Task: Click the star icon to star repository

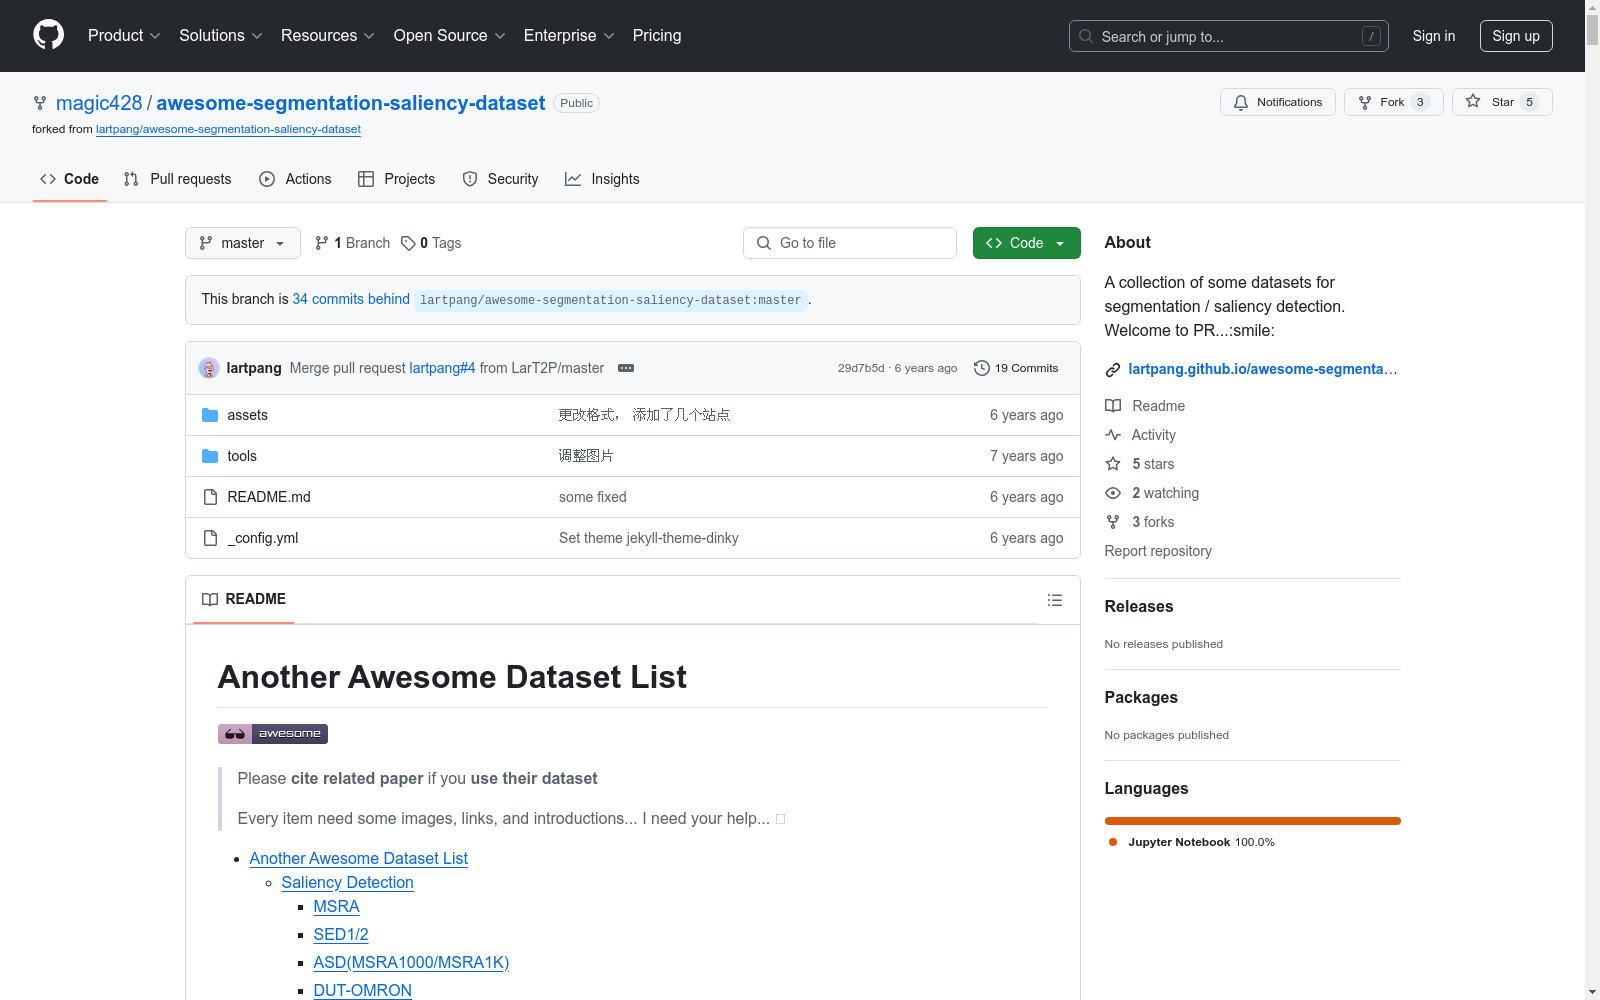Action: pyautogui.click(x=1473, y=102)
